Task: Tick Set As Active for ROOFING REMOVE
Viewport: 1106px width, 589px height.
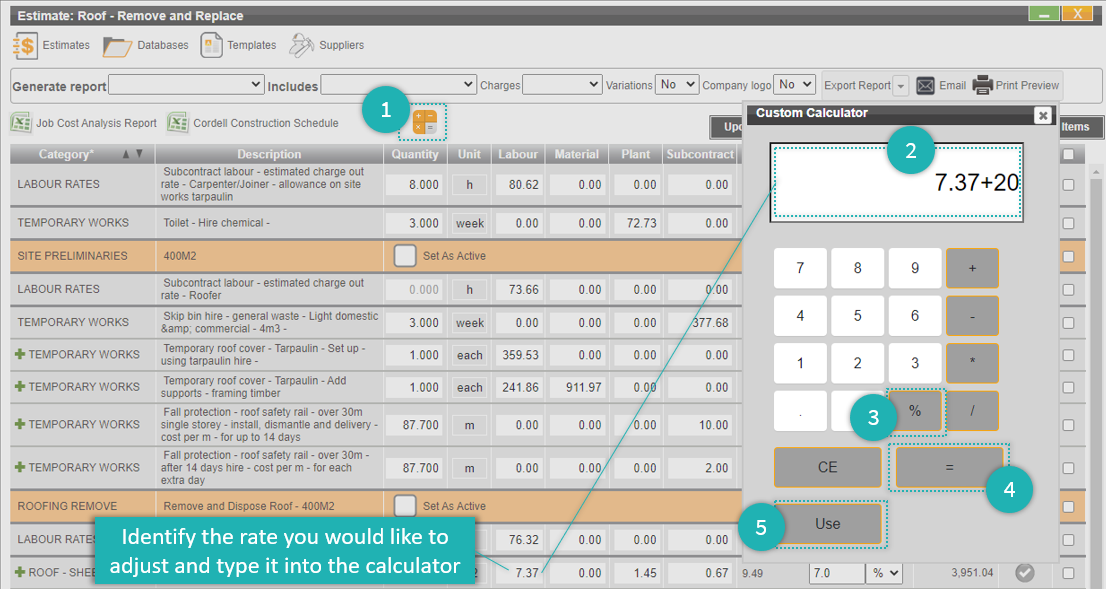Action: point(405,506)
